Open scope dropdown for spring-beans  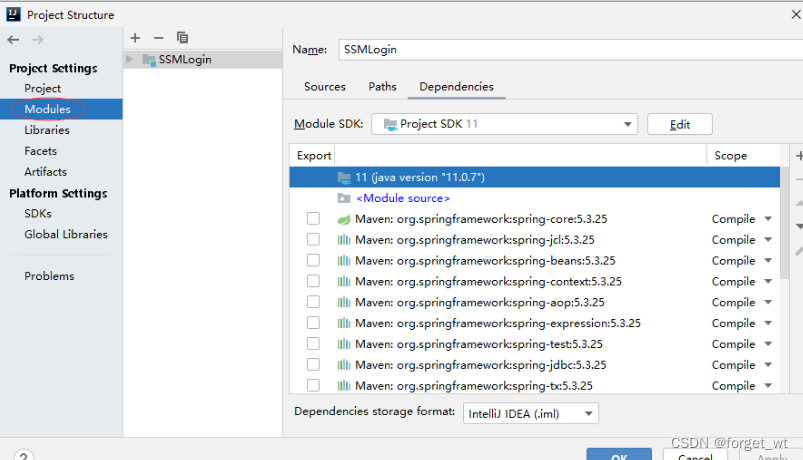pos(768,261)
